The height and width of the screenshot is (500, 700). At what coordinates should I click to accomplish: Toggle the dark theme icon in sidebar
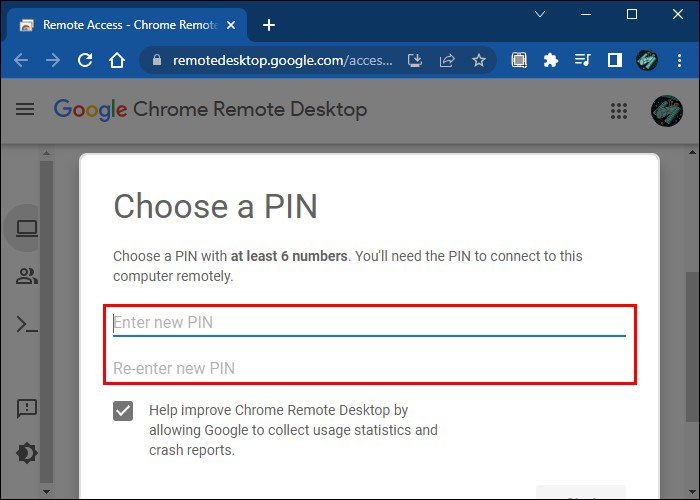tap(27, 453)
